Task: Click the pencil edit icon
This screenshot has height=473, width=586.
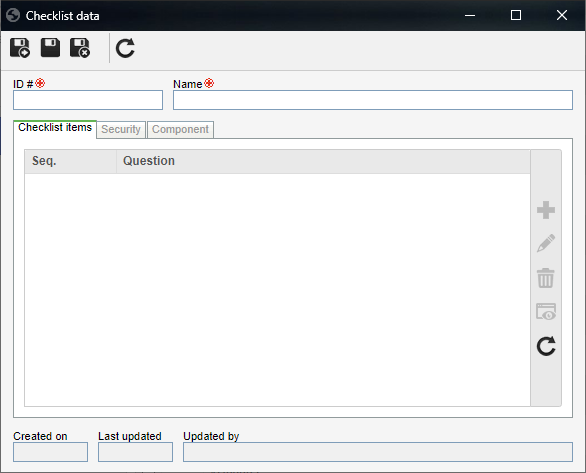Action: click(546, 244)
